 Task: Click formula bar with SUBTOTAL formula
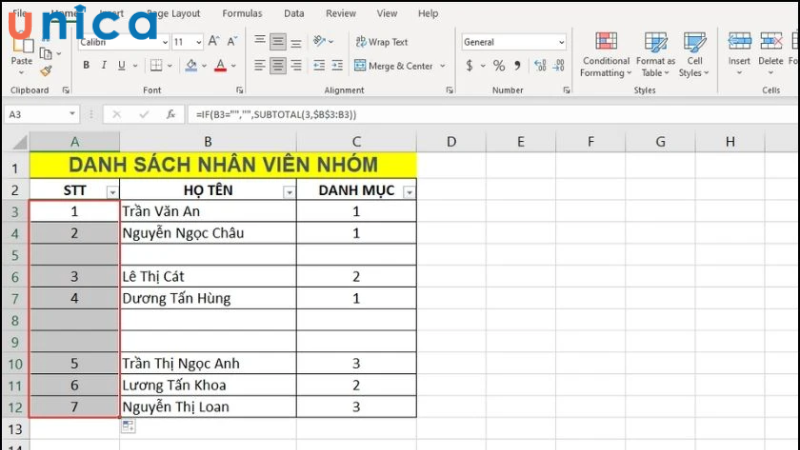pos(492,114)
